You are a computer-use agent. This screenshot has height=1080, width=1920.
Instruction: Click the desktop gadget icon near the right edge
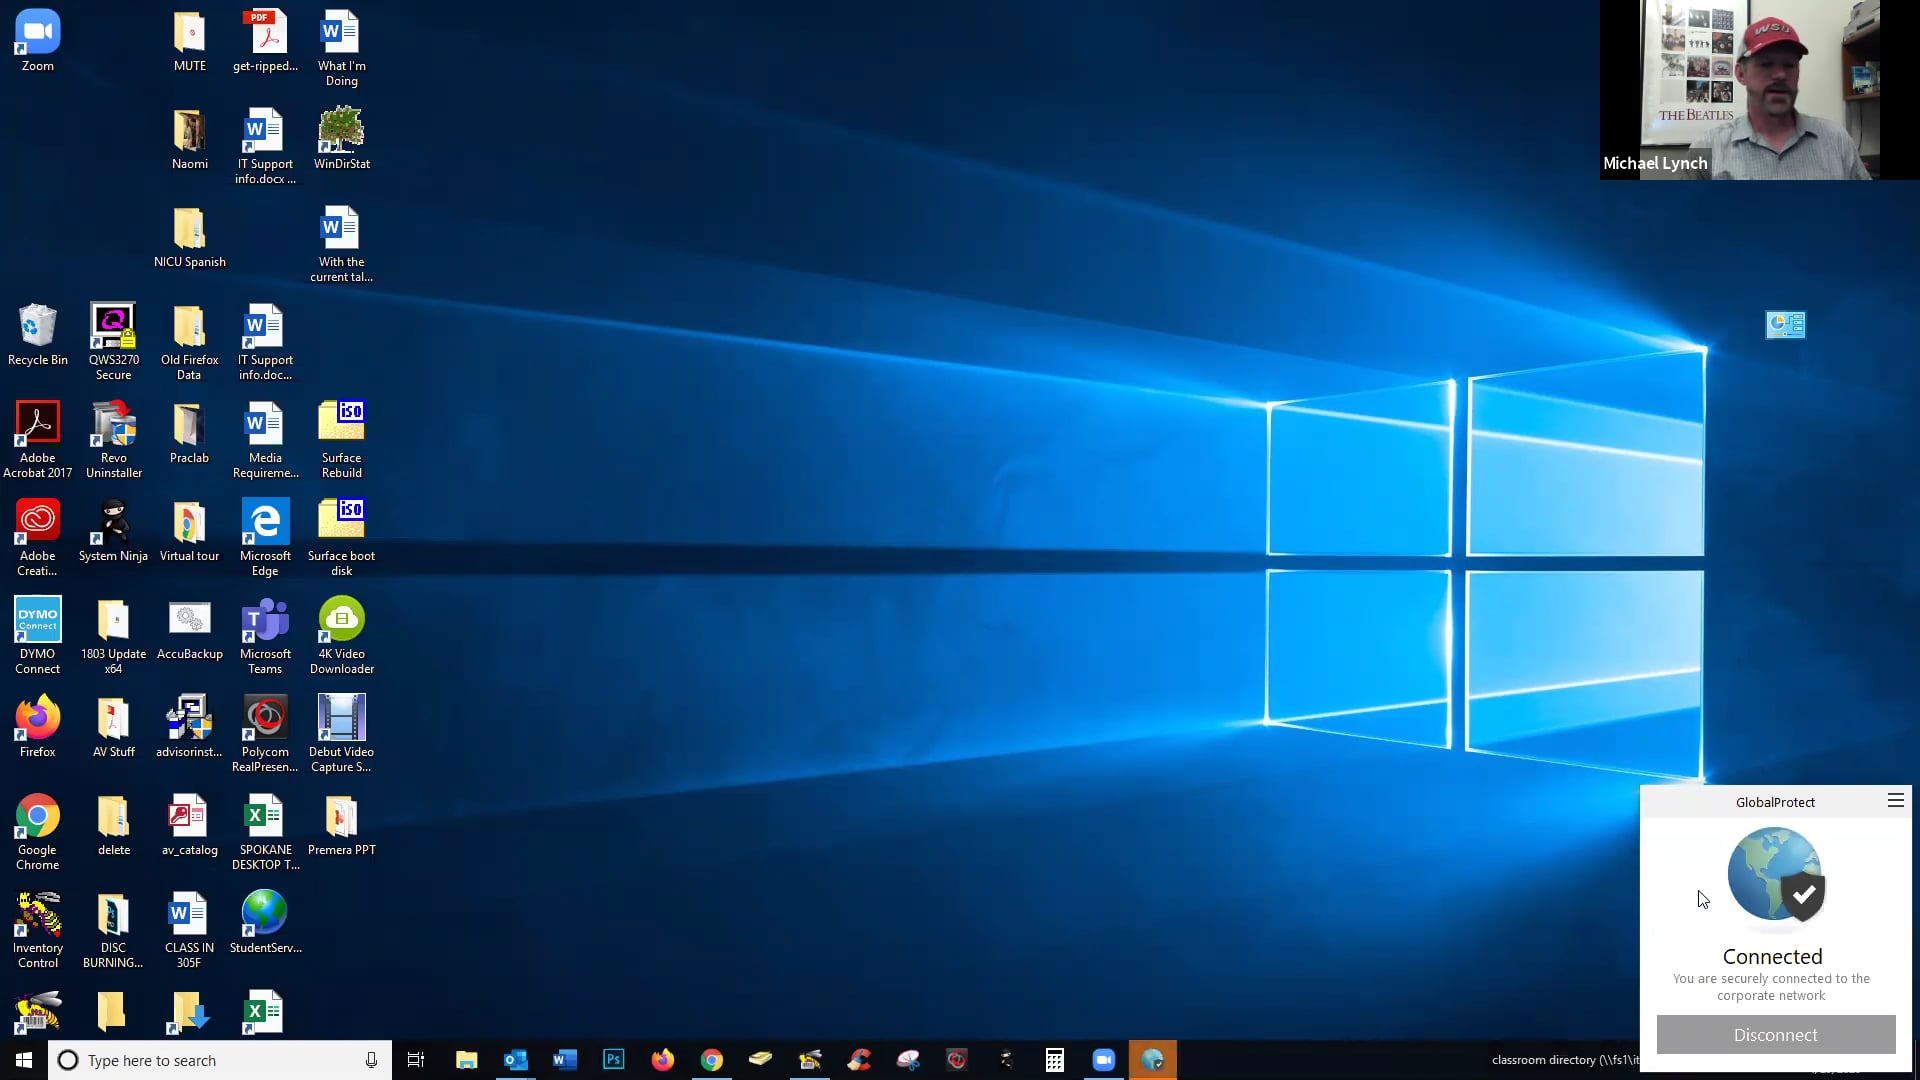pos(1785,325)
